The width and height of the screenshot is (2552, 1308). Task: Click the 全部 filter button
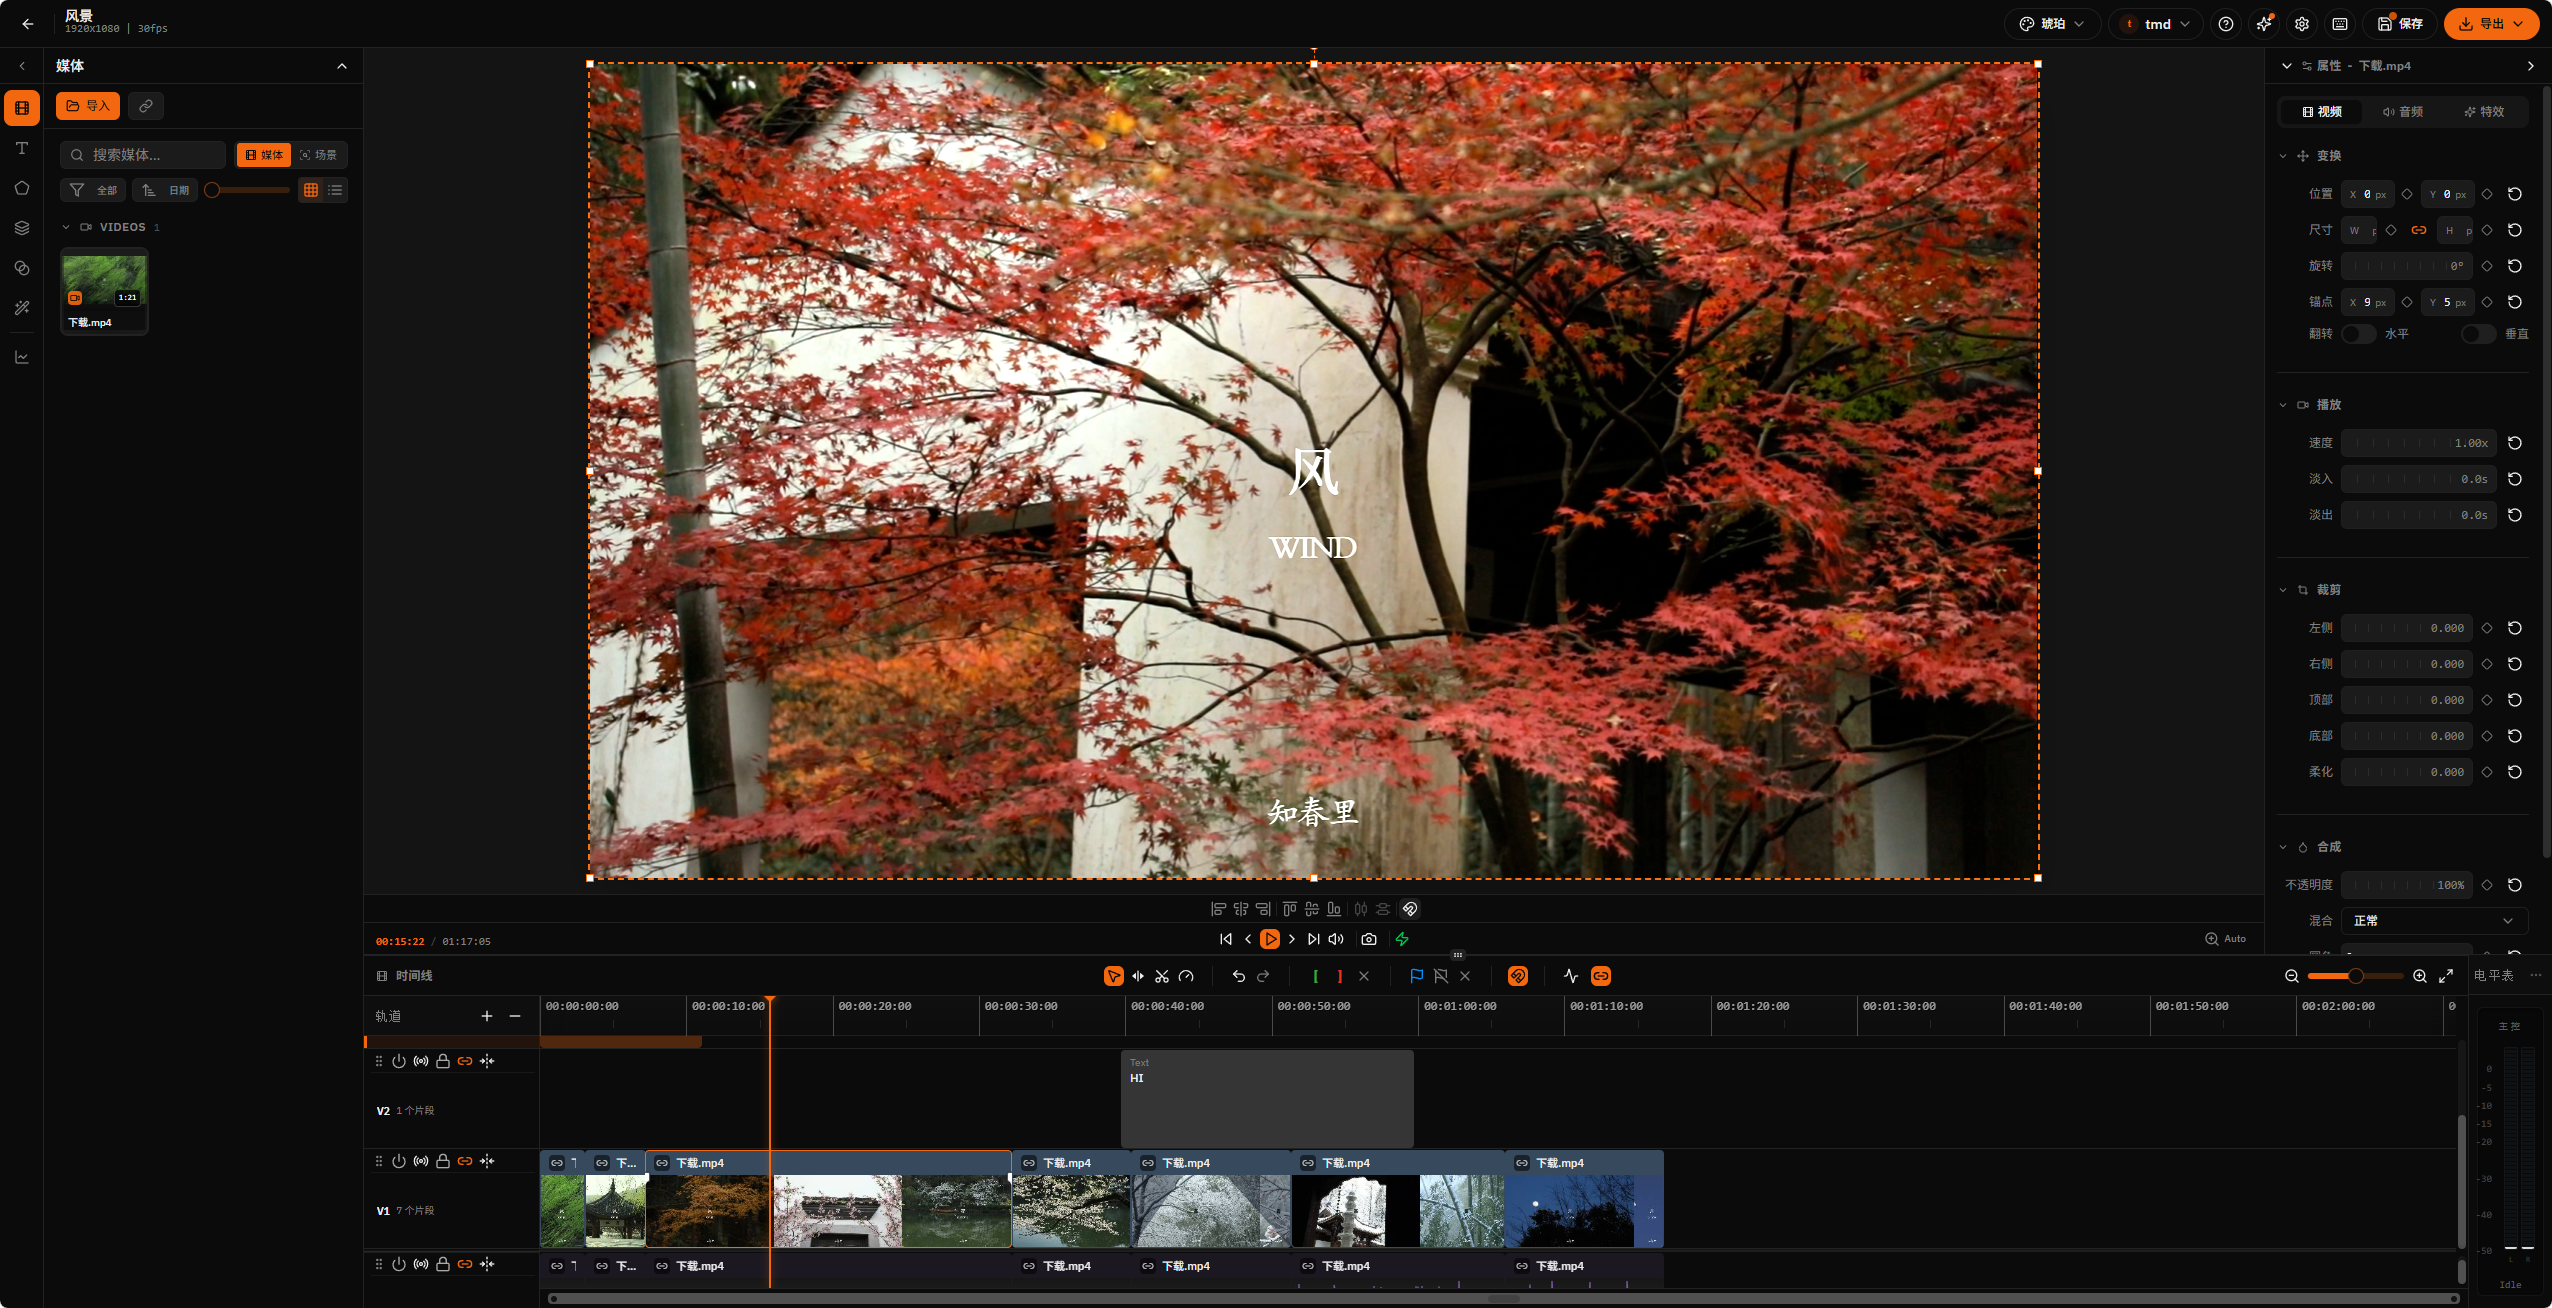[93, 190]
